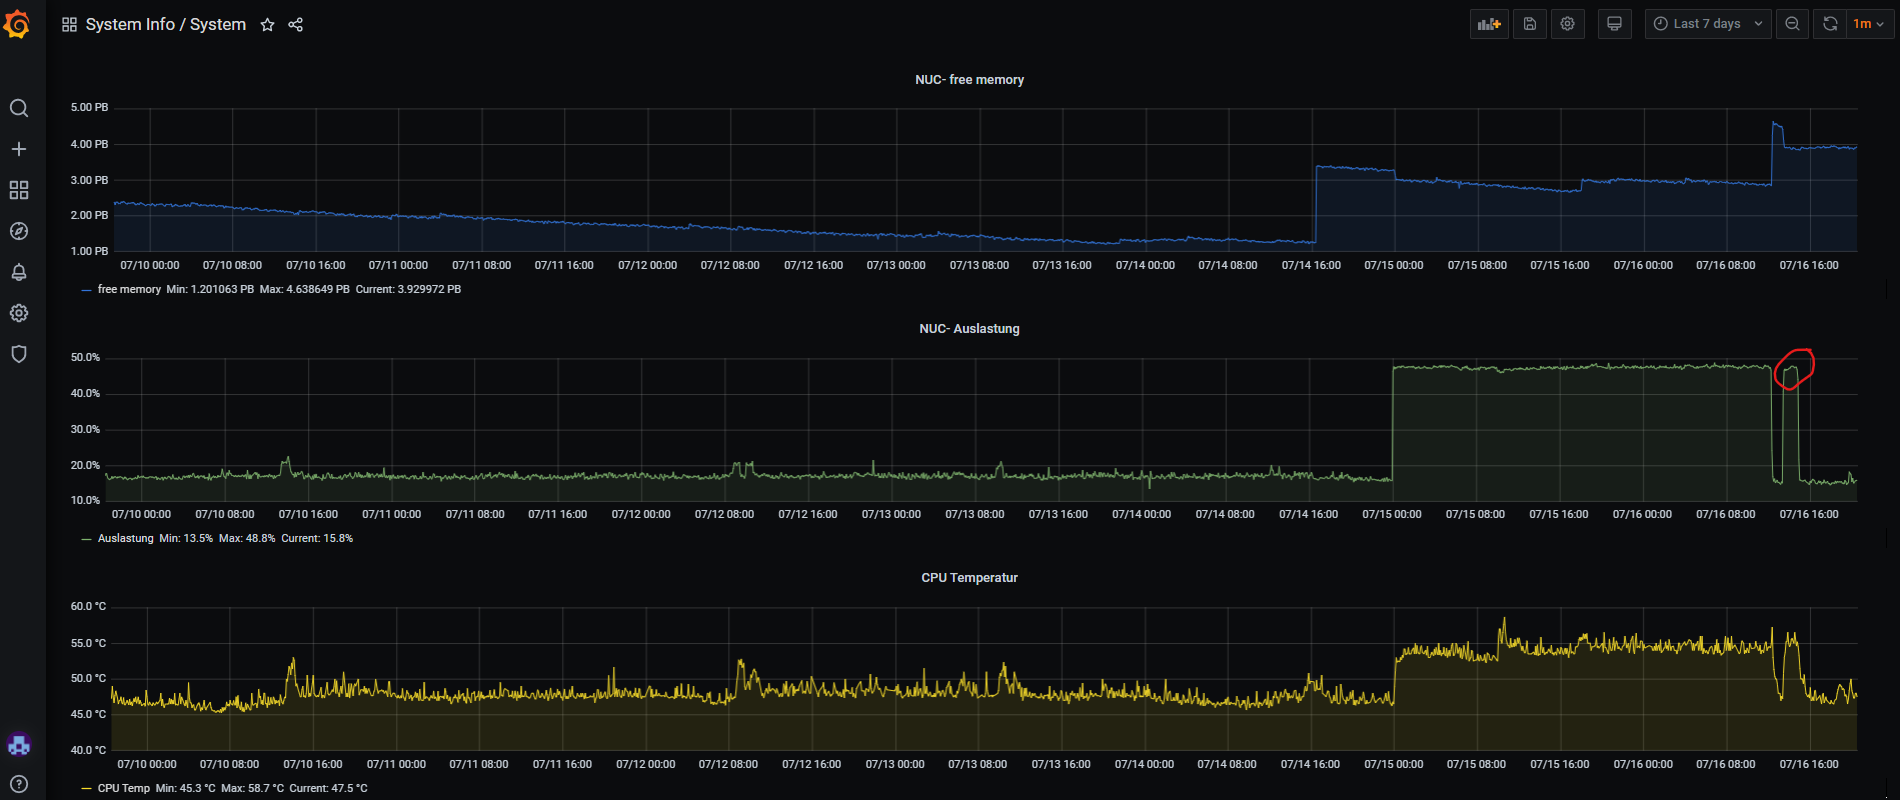Open the search dashboards icon
The width and height of the screenshot is (1900, 800).
click(18, 108)
